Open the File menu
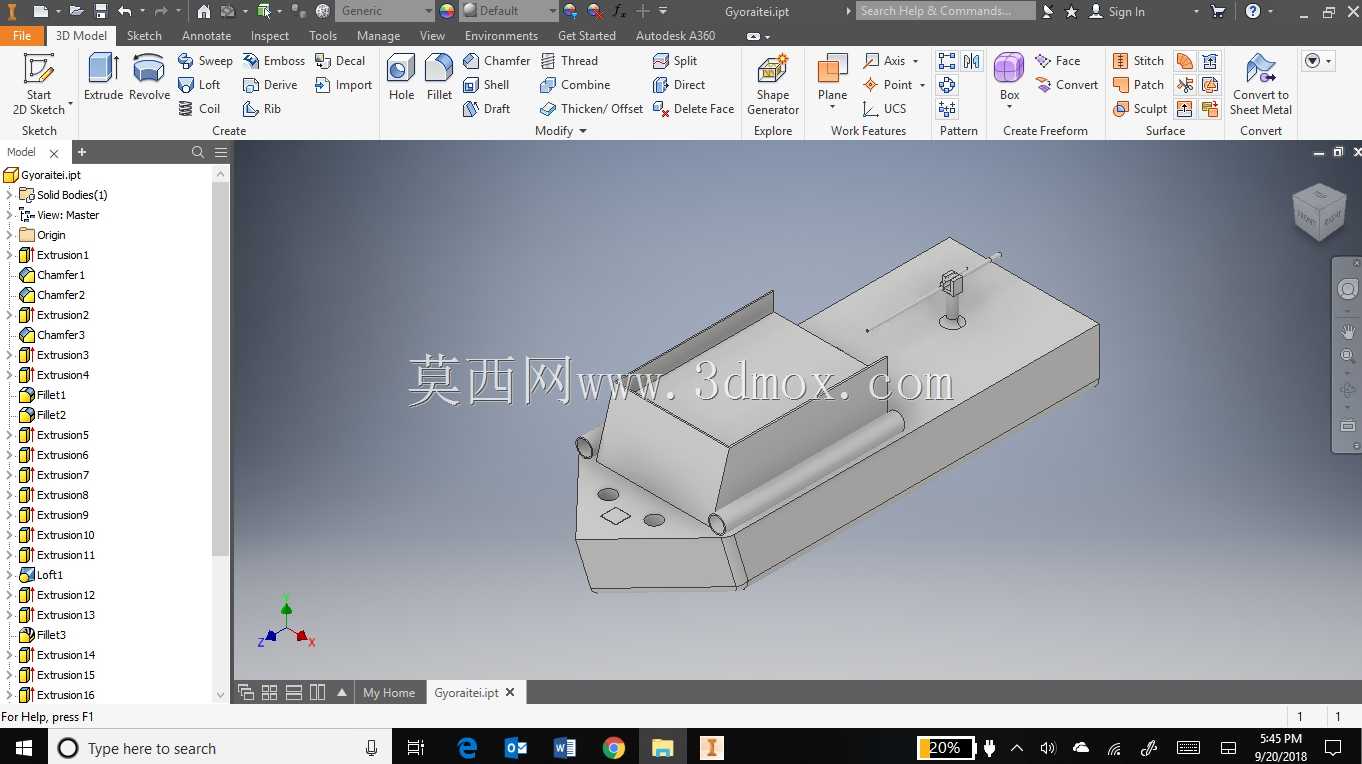 coord(22,35)
